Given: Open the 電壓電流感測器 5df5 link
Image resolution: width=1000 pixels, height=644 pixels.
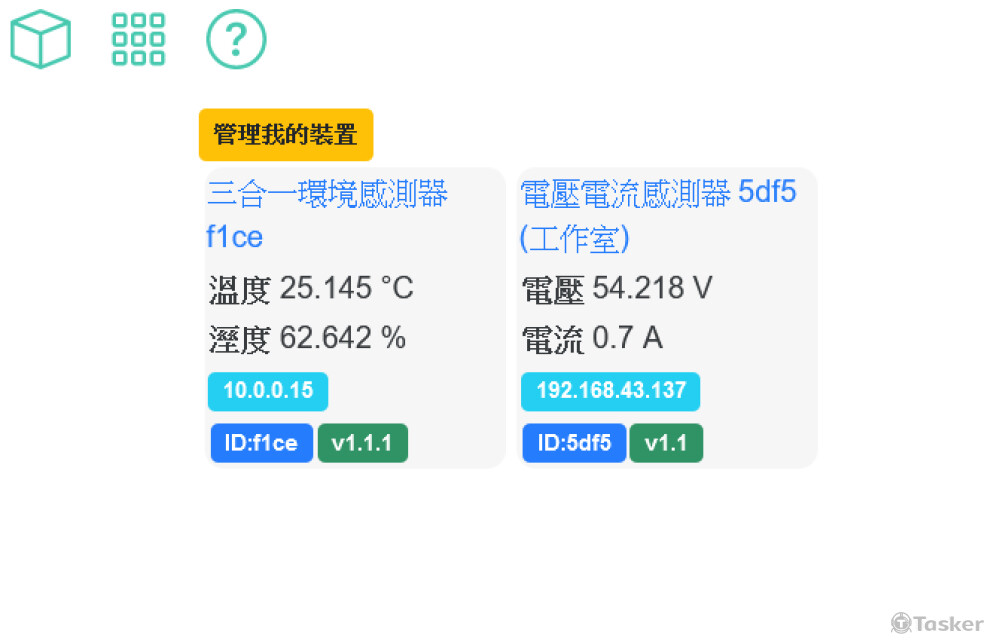Looking at the screenshot, I should pos(658,214).
